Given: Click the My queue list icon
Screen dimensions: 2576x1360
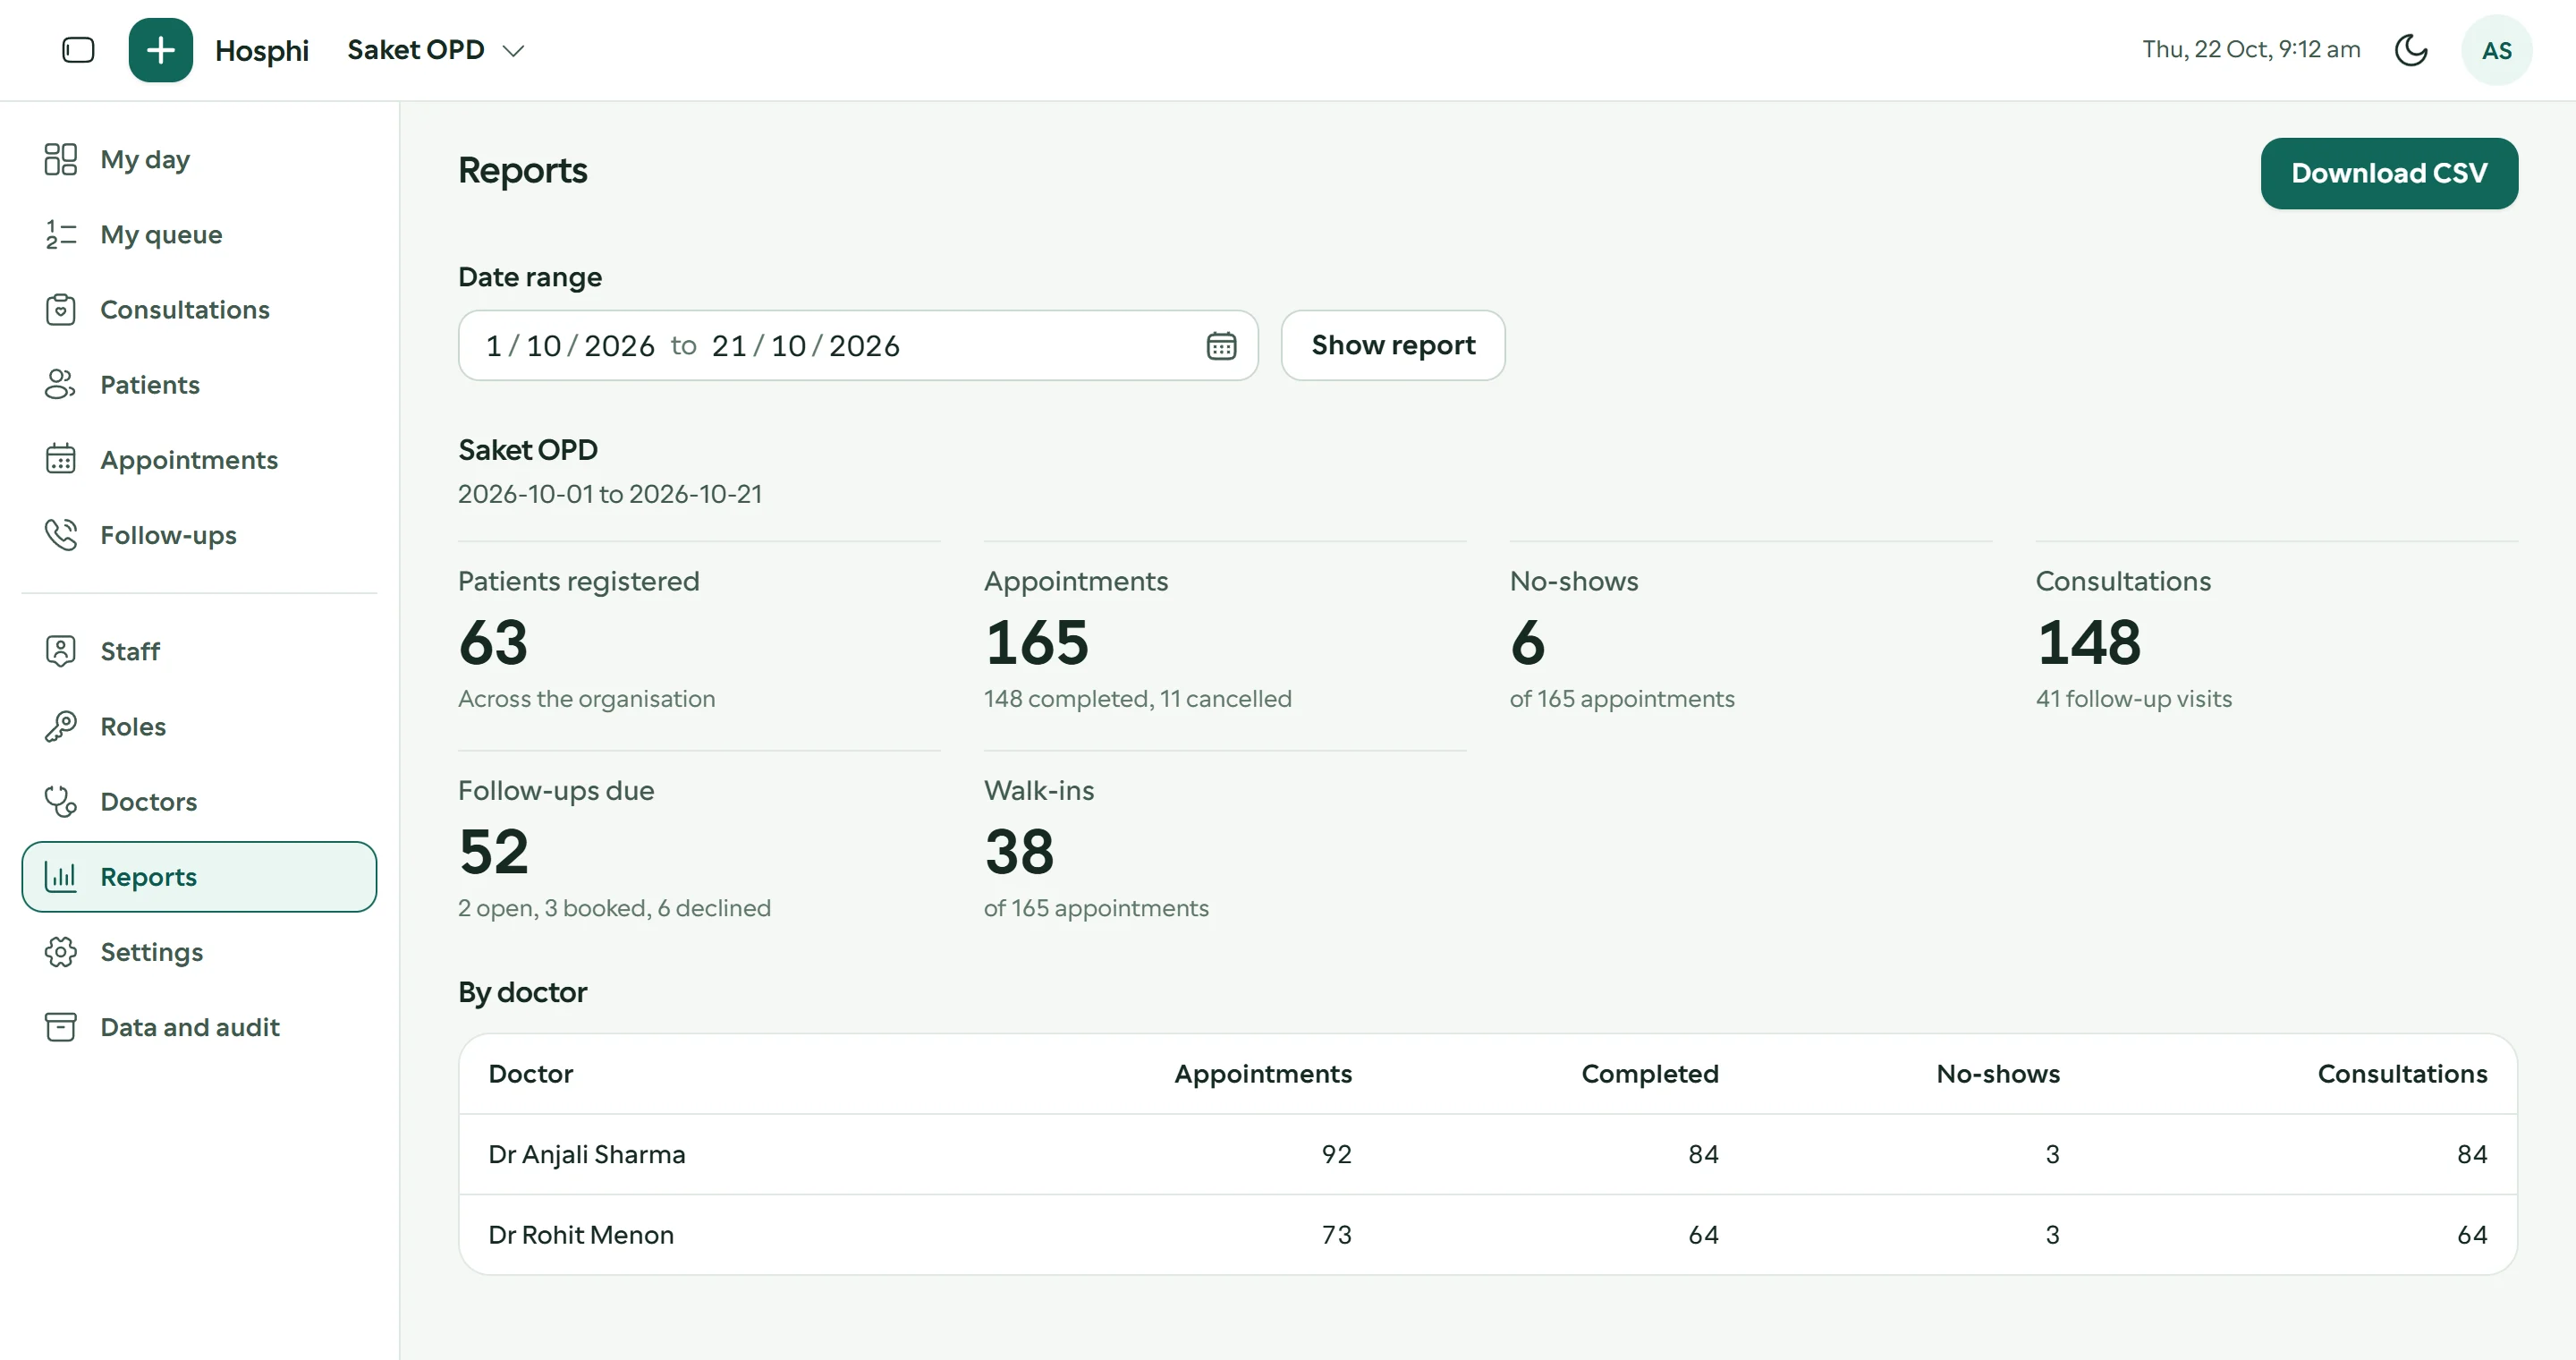Looking at the screenshot, I should click(x=60, y=234).
